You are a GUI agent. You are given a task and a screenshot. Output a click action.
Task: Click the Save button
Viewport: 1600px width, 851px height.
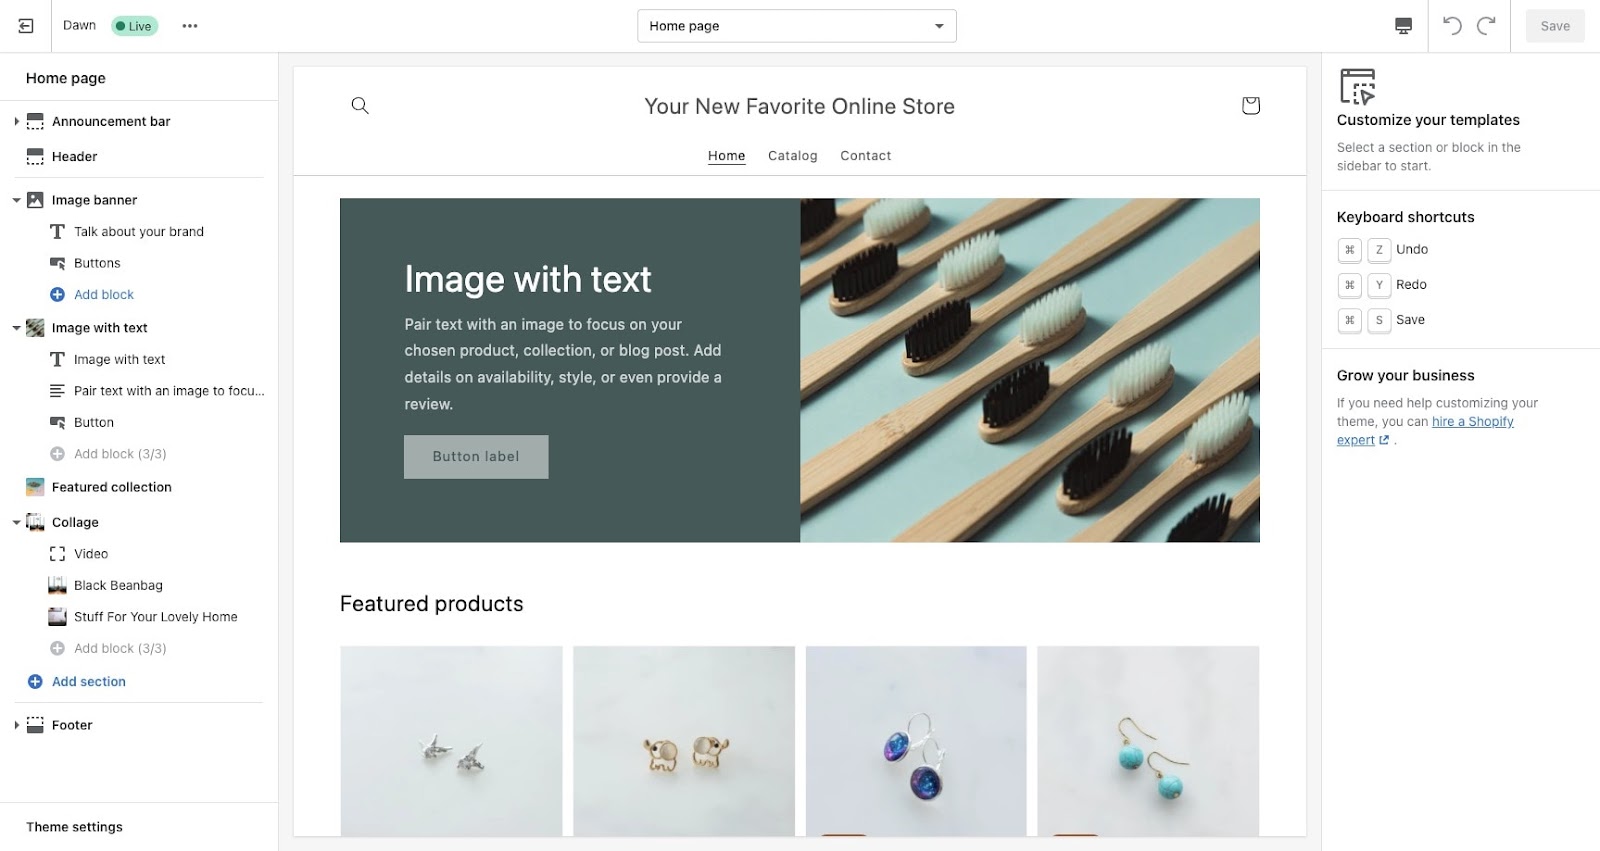pyautogui.click(x=1554, y=25)
